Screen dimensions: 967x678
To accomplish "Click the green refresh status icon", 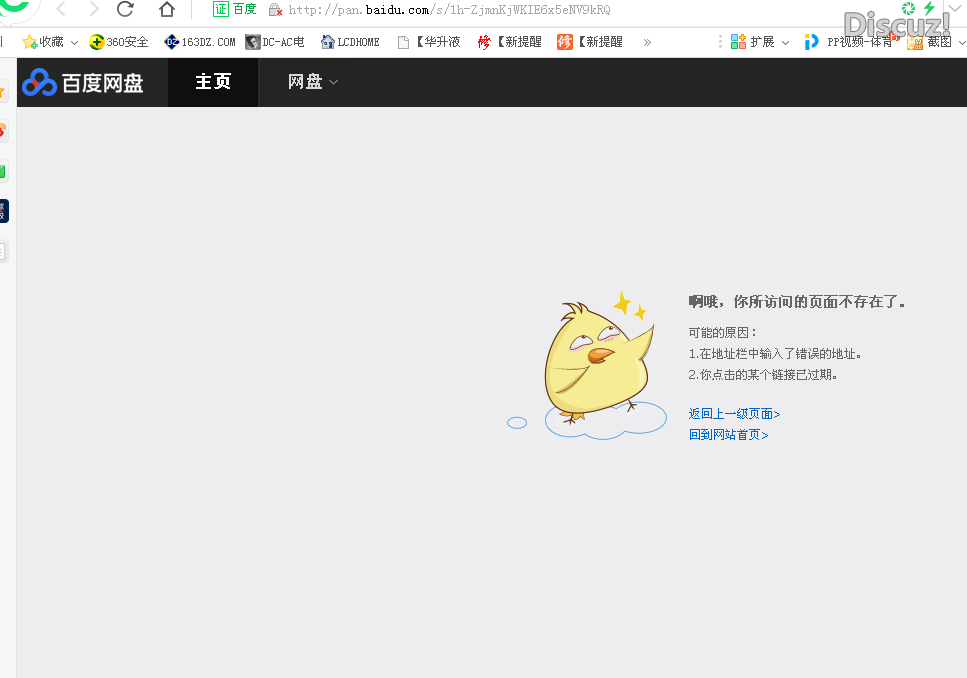I will pyautogui.click(x=909, y=9).
